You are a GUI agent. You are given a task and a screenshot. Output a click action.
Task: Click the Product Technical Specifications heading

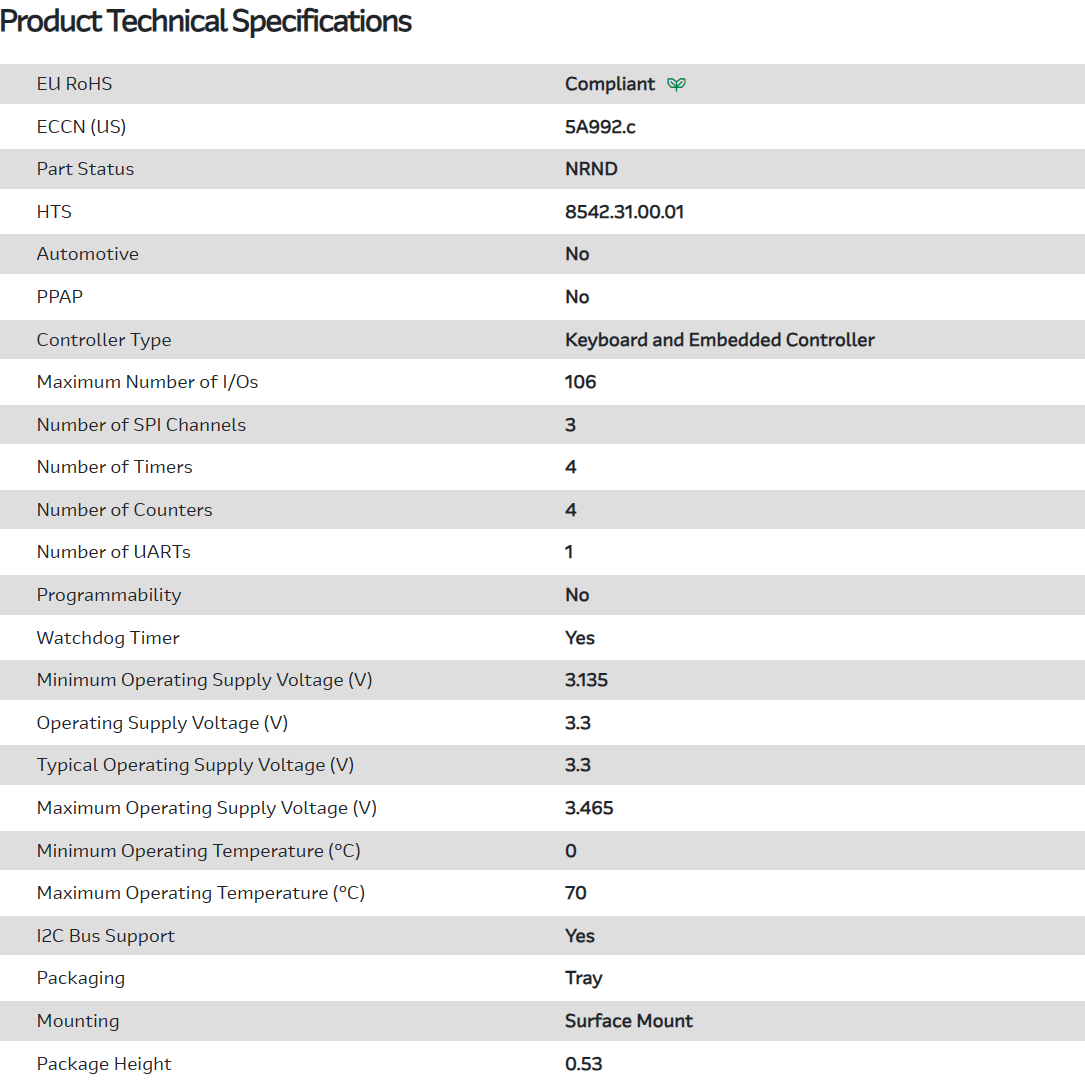206,21
